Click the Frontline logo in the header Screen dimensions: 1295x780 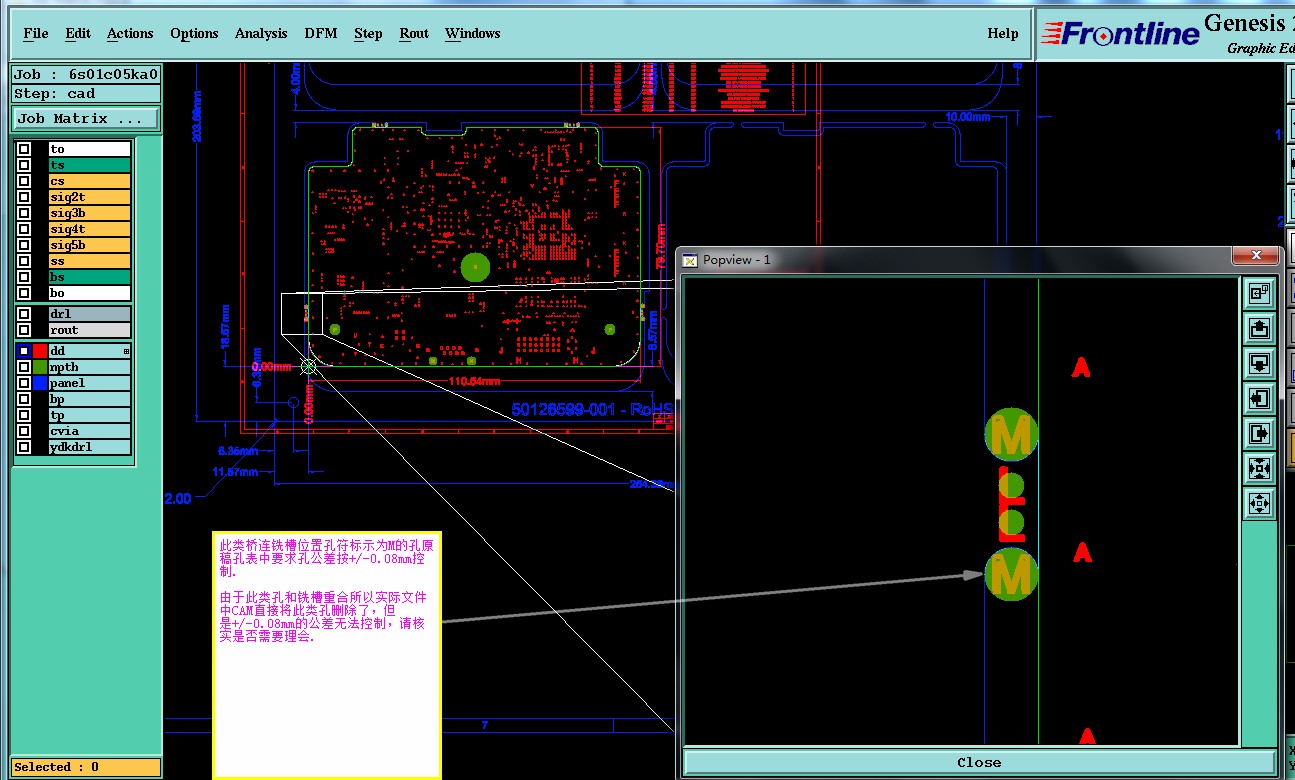click(x=1119, y=34)
